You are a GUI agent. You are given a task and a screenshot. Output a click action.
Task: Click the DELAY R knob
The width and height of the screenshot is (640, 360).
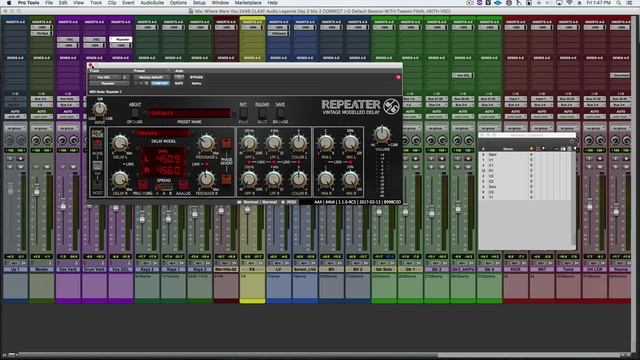point(120,179)
